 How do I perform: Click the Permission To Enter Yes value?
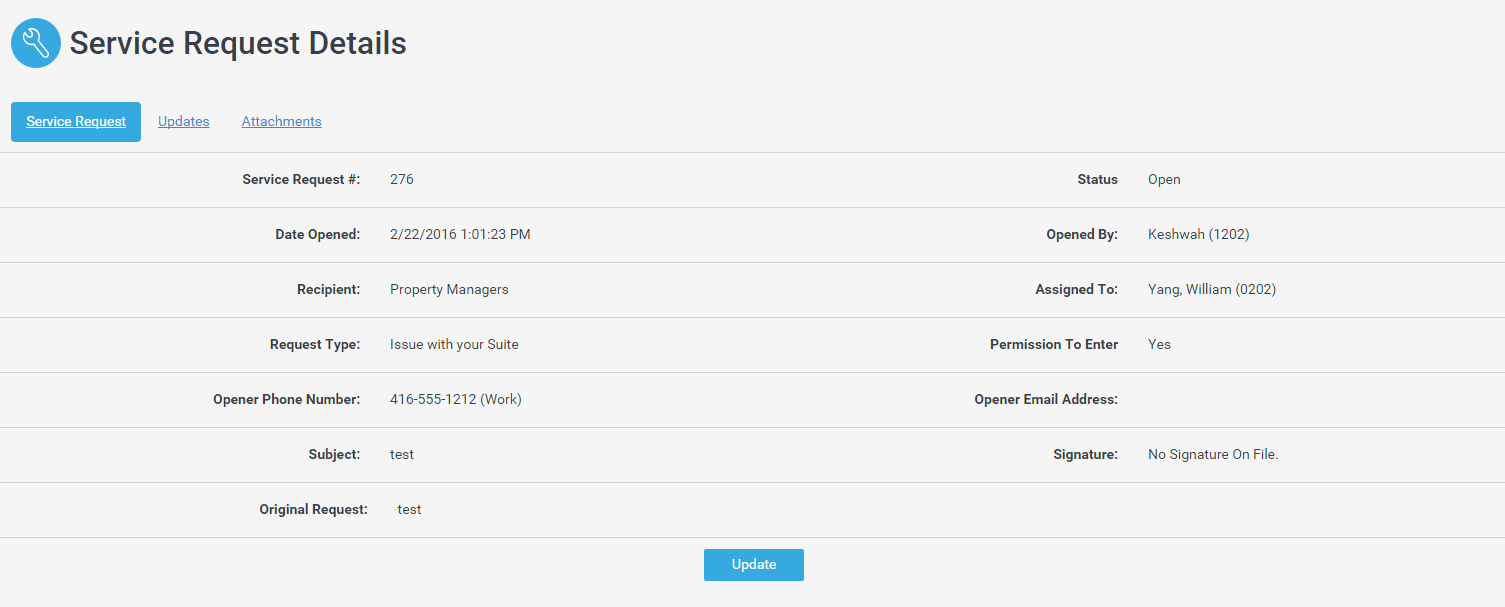[1159, 345]
